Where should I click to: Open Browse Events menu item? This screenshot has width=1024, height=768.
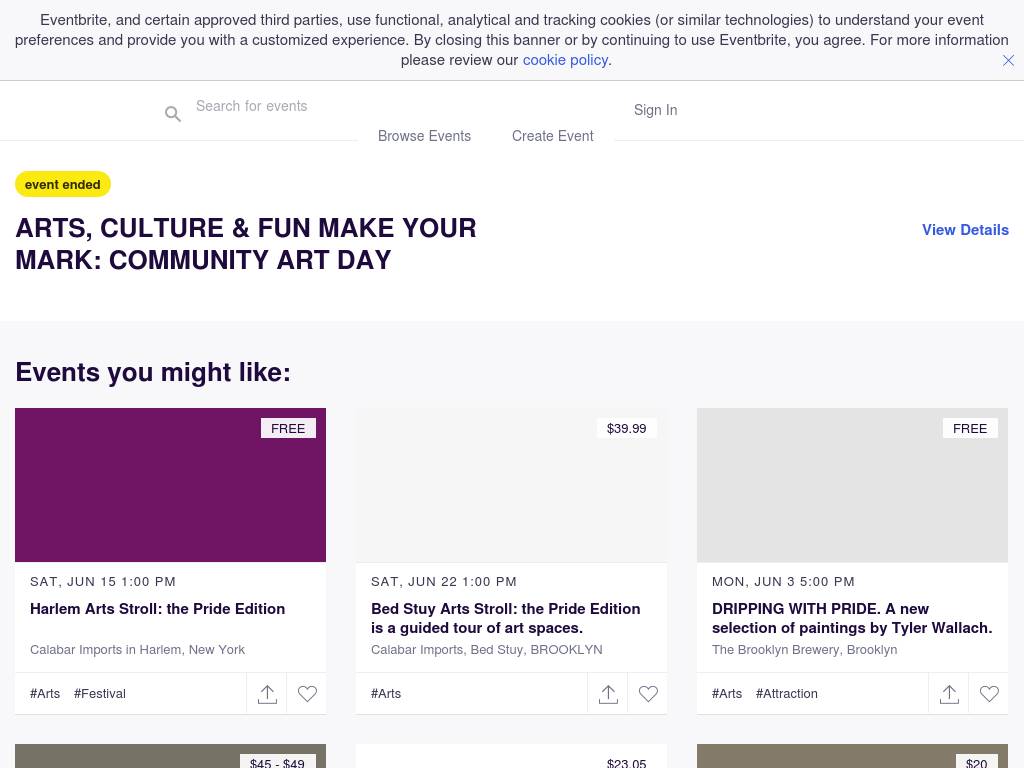(x=424, y=136)
